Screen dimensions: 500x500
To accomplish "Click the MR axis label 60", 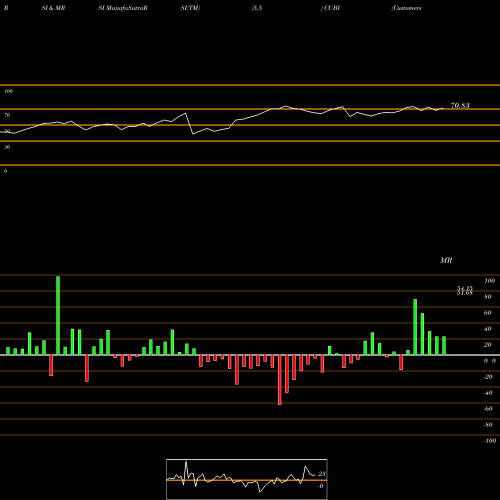I will (x=488, y=313).
